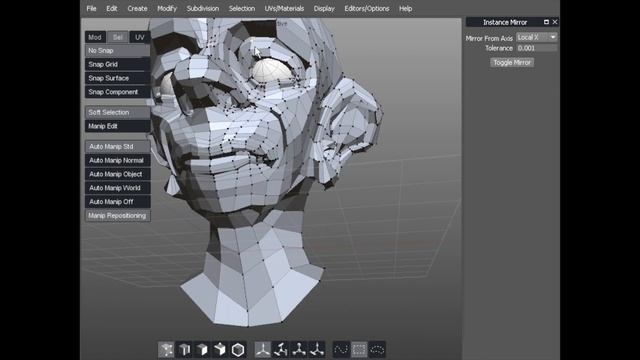Enable Snap Surface
640x360 pixels.
coord(118,78)
